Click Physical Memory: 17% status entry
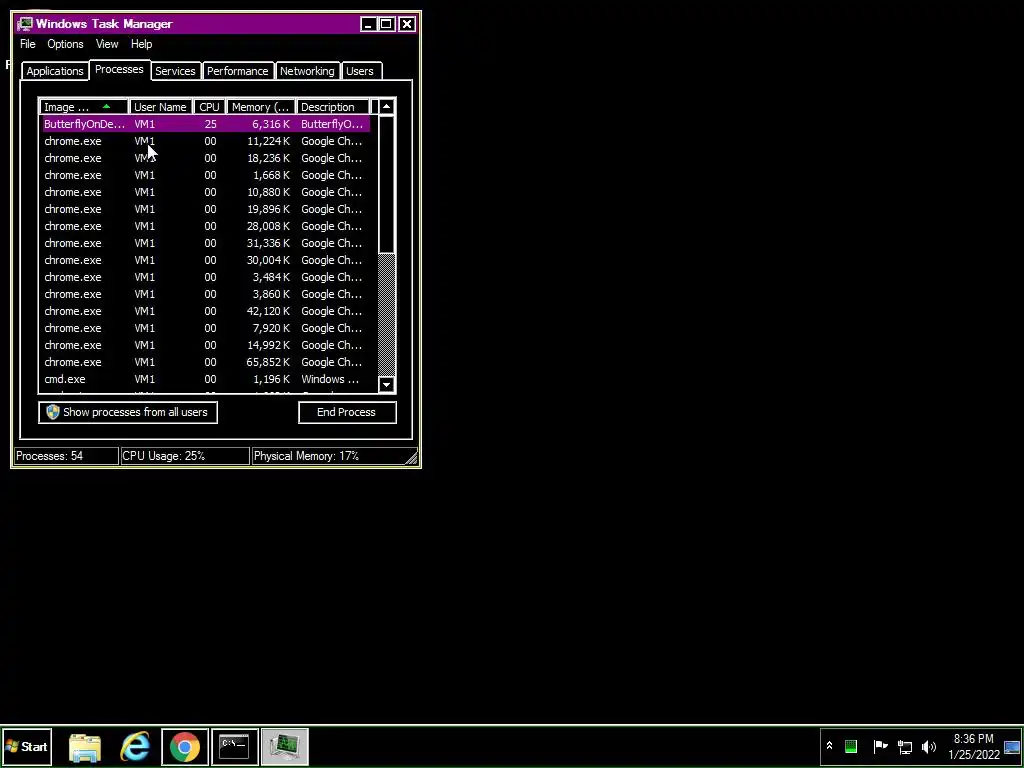The height and width of the screenshot is (768, 1024). pos(328,456)
